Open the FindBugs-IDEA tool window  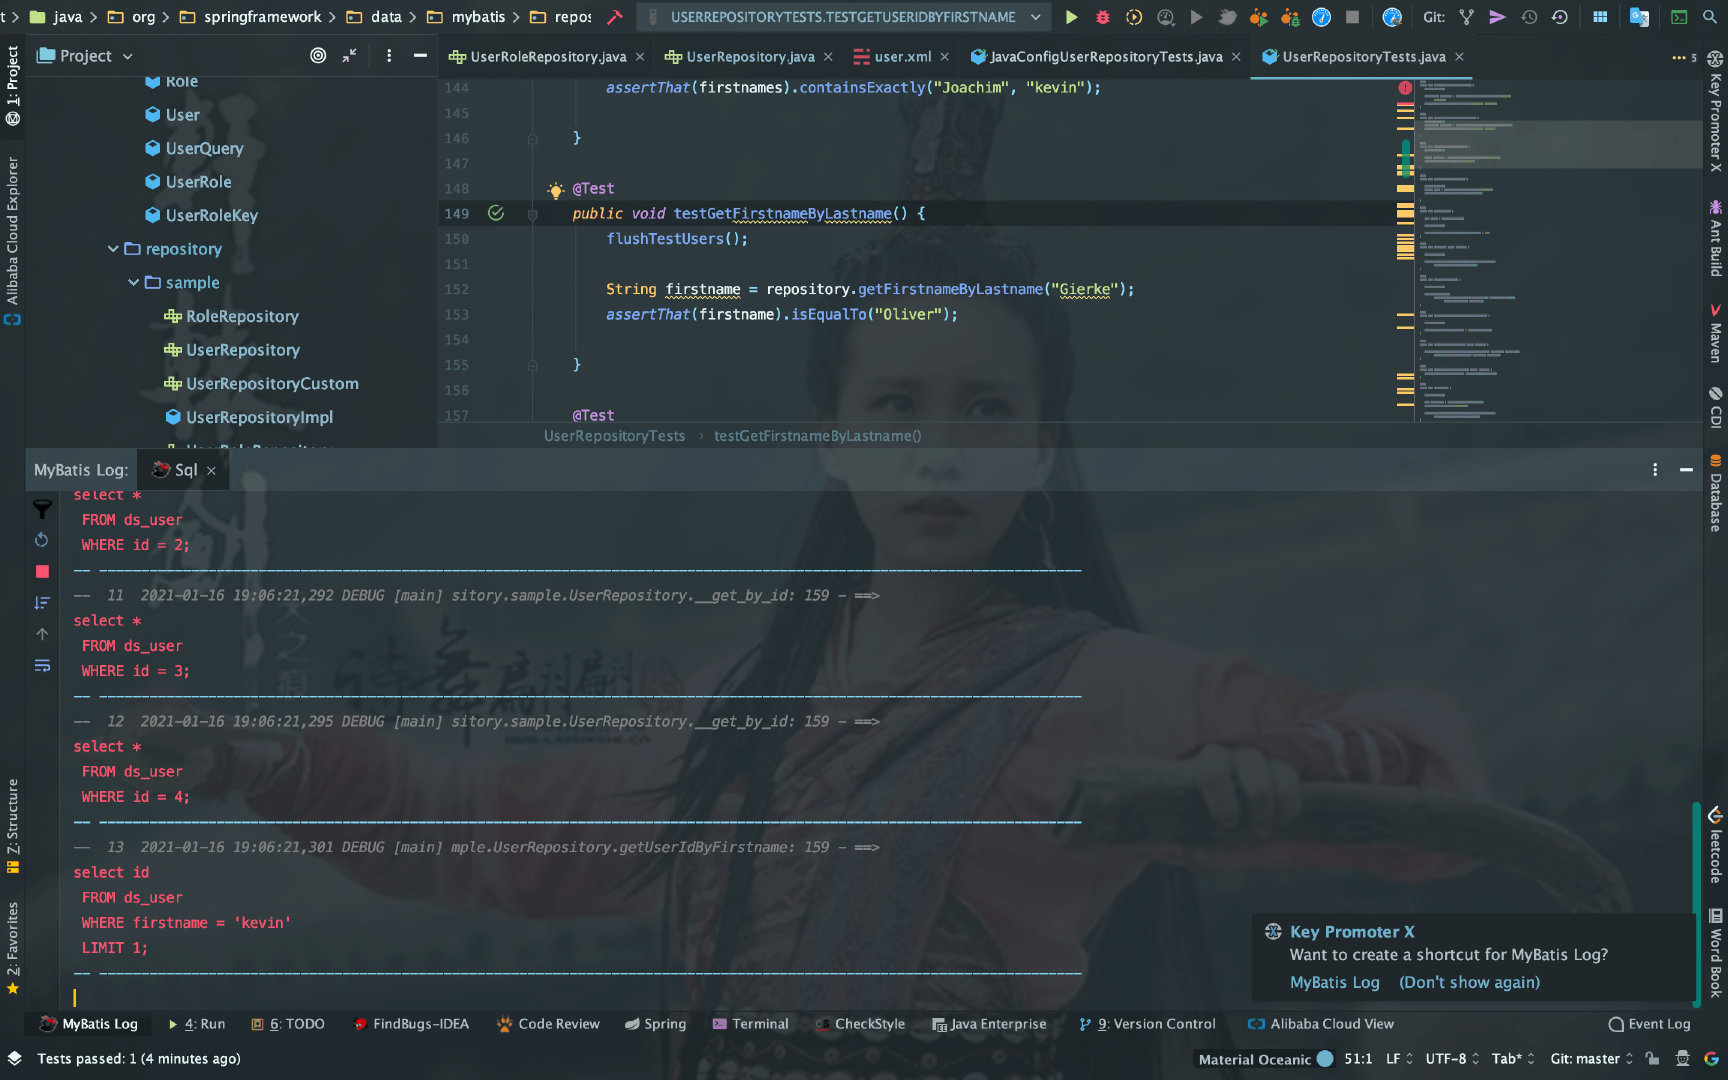(x=411, y=1024)
